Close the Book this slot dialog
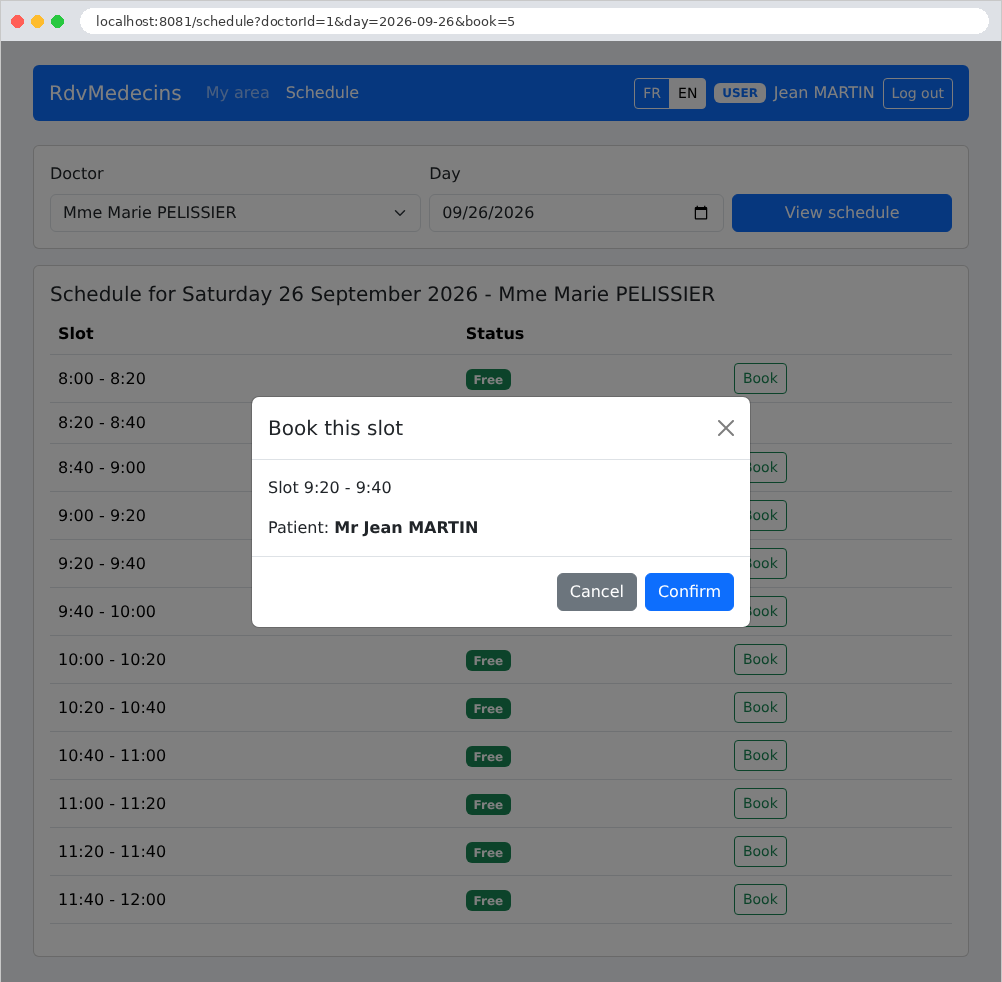The height and width of the screenshot is (982, 1002). (x=725, y=428)
